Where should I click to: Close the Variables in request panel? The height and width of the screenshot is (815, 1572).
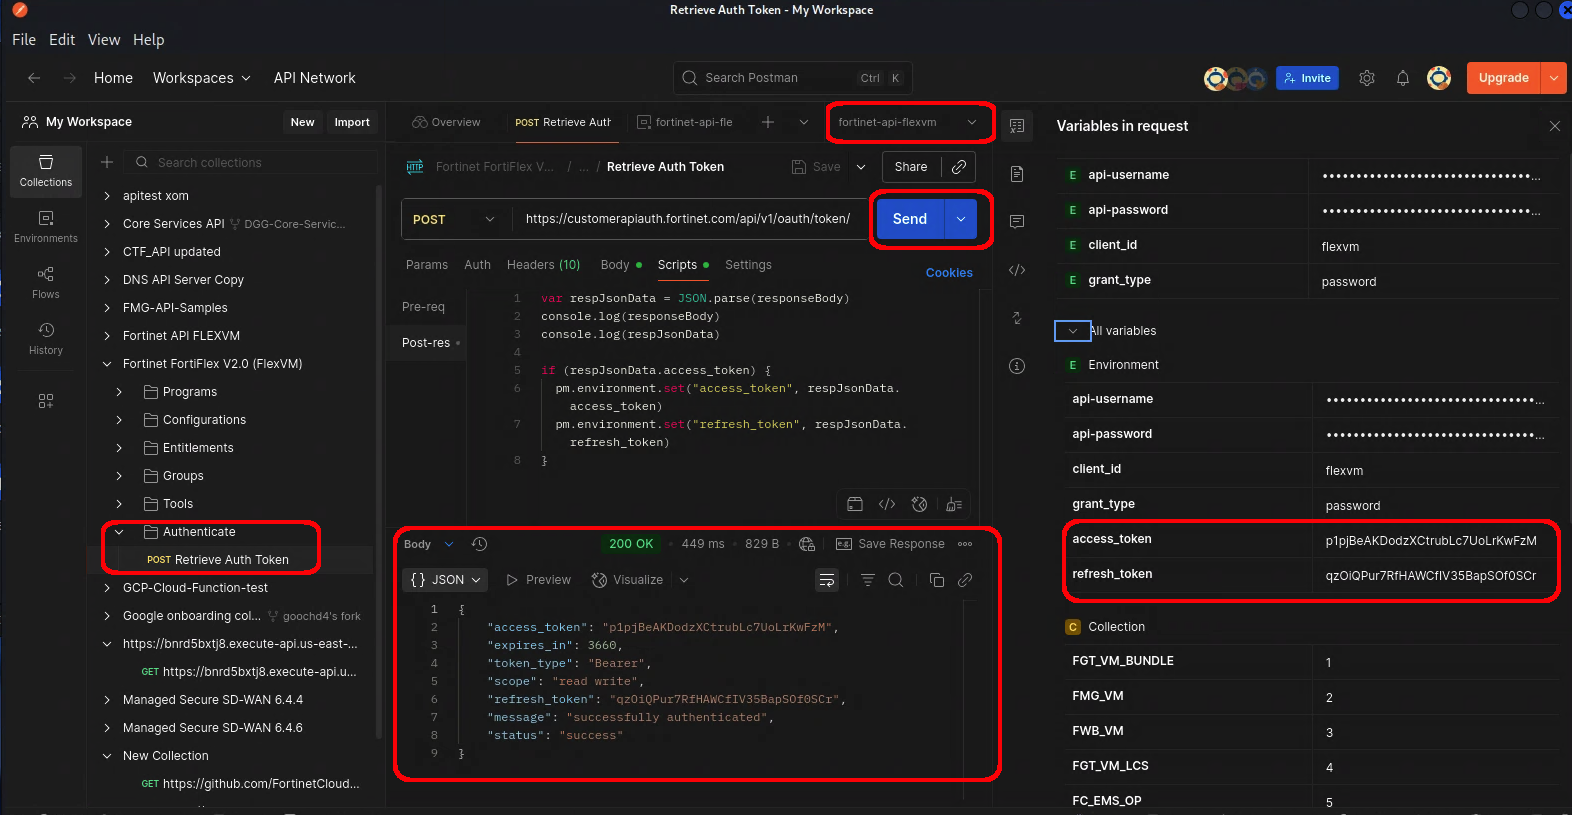click(1554, 126)
